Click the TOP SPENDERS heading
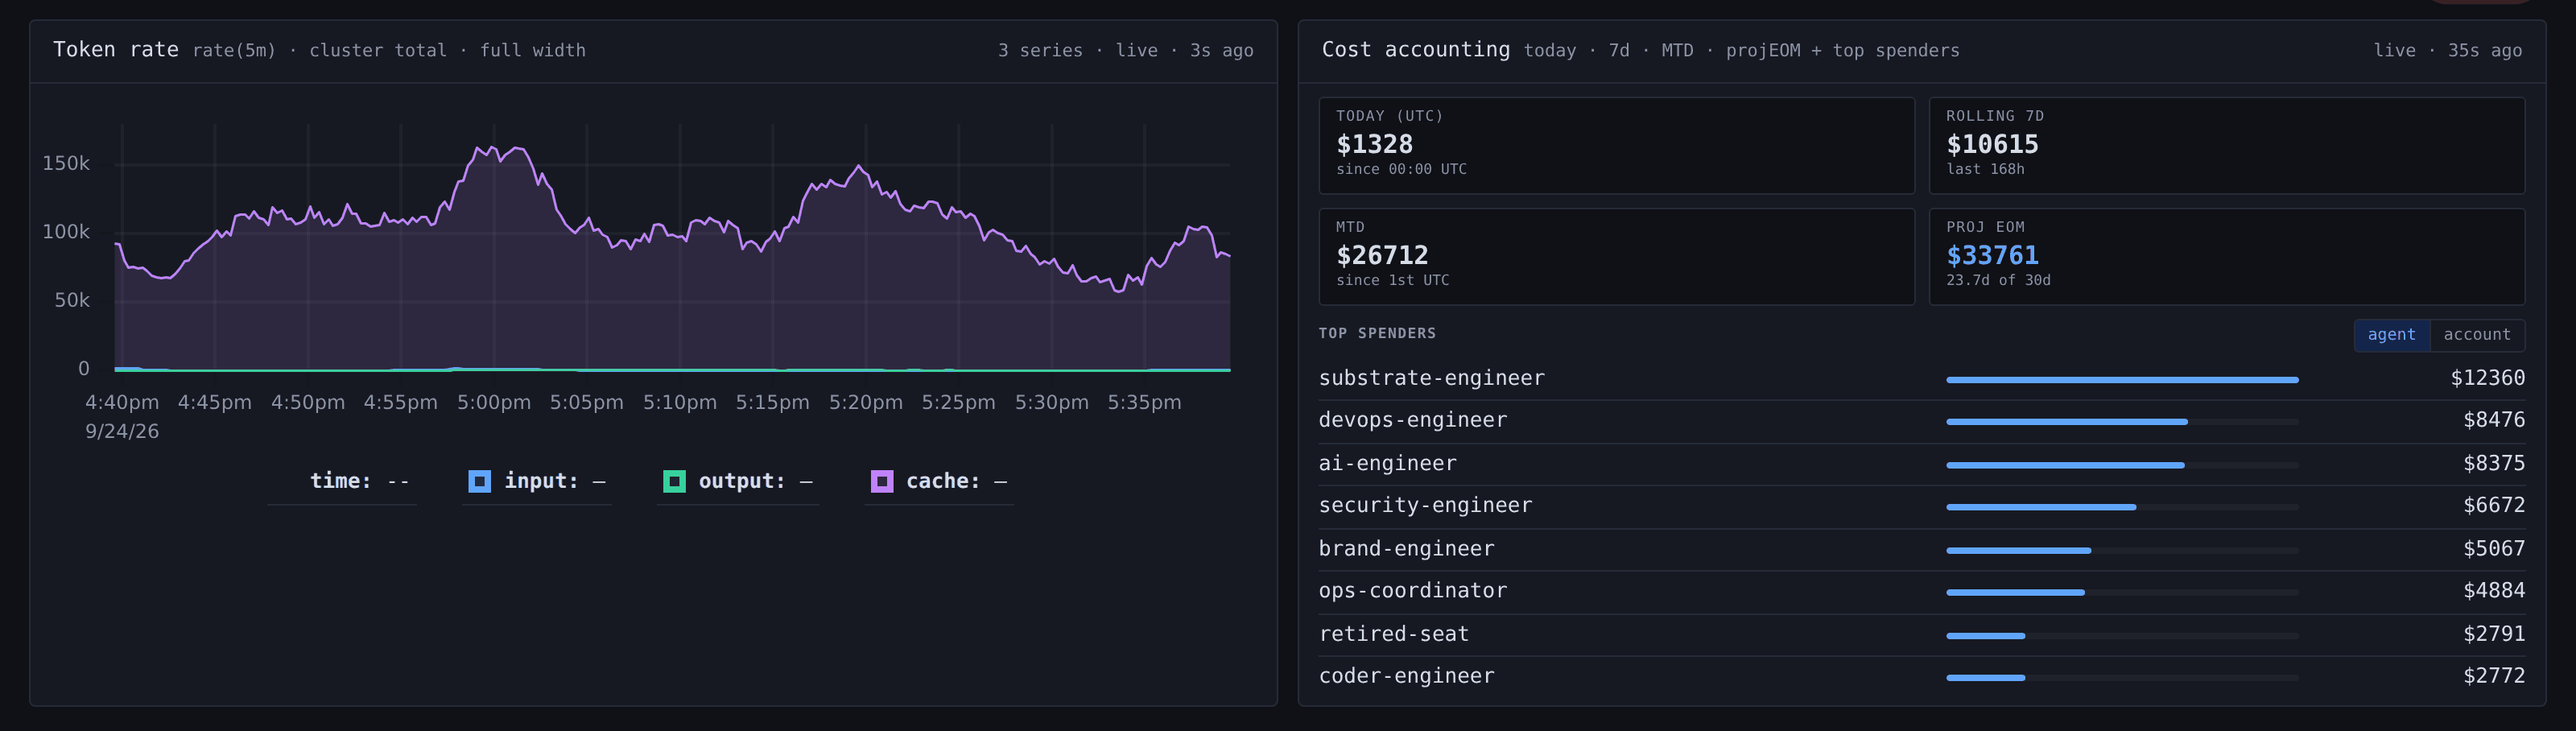 pyautogui.click(x=1377, y=333)
